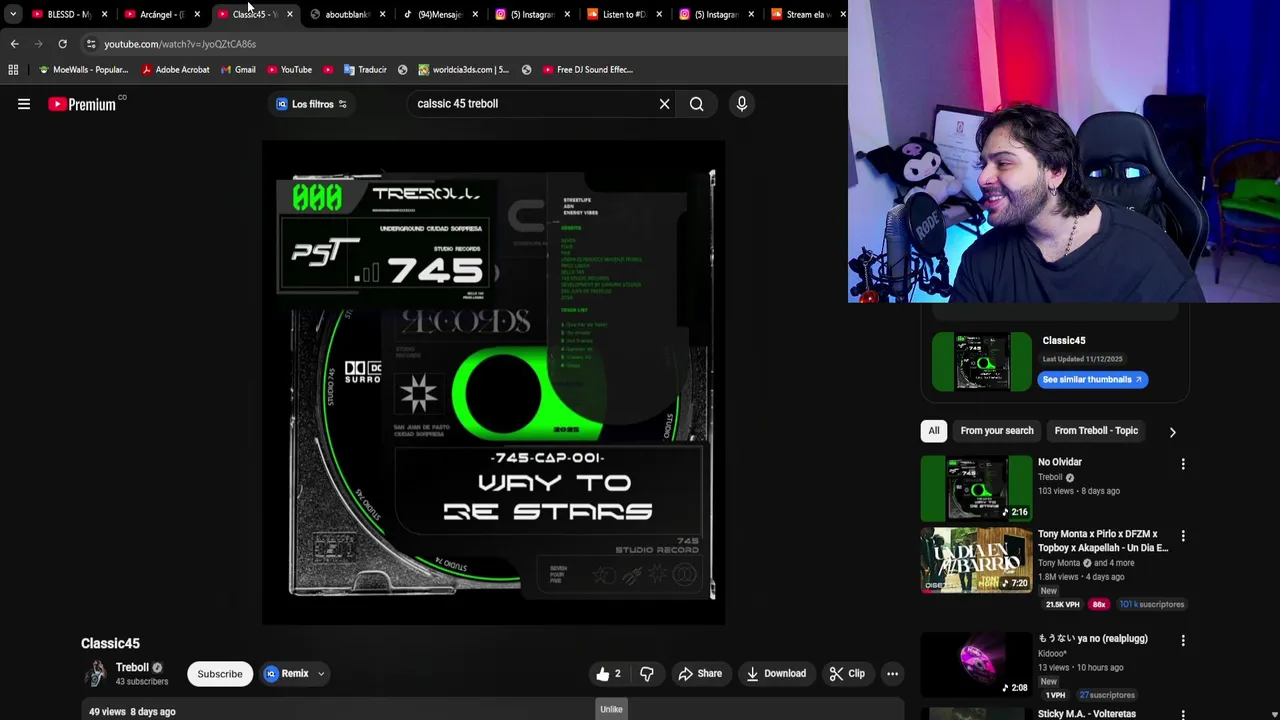Go back with browser back arrow

[x=14, y=44]
